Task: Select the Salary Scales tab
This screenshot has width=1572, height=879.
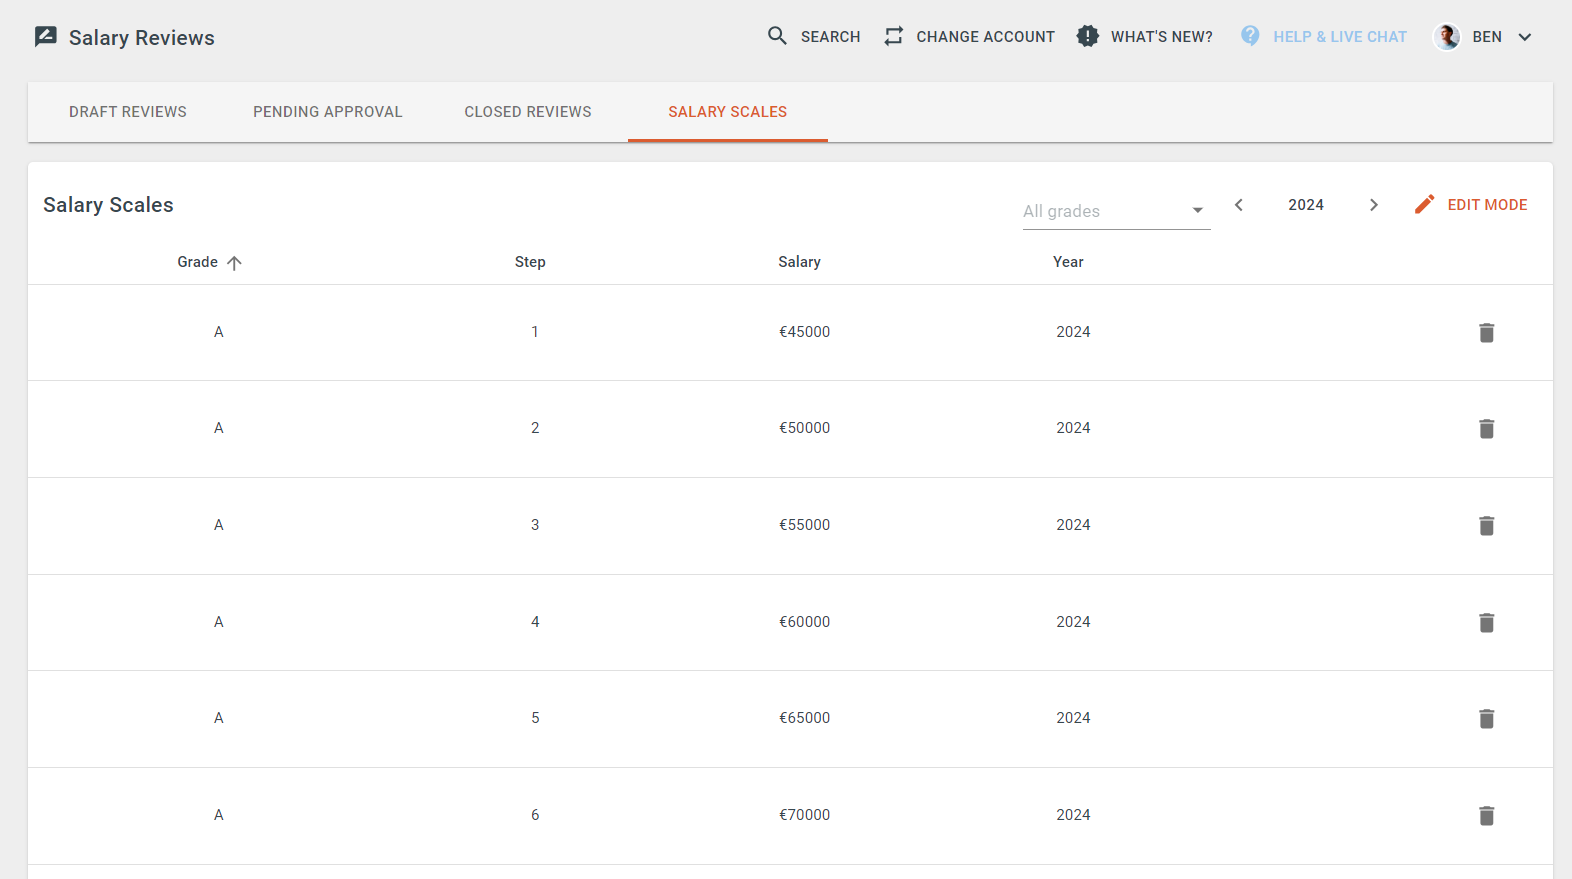Action: (728, 112)
